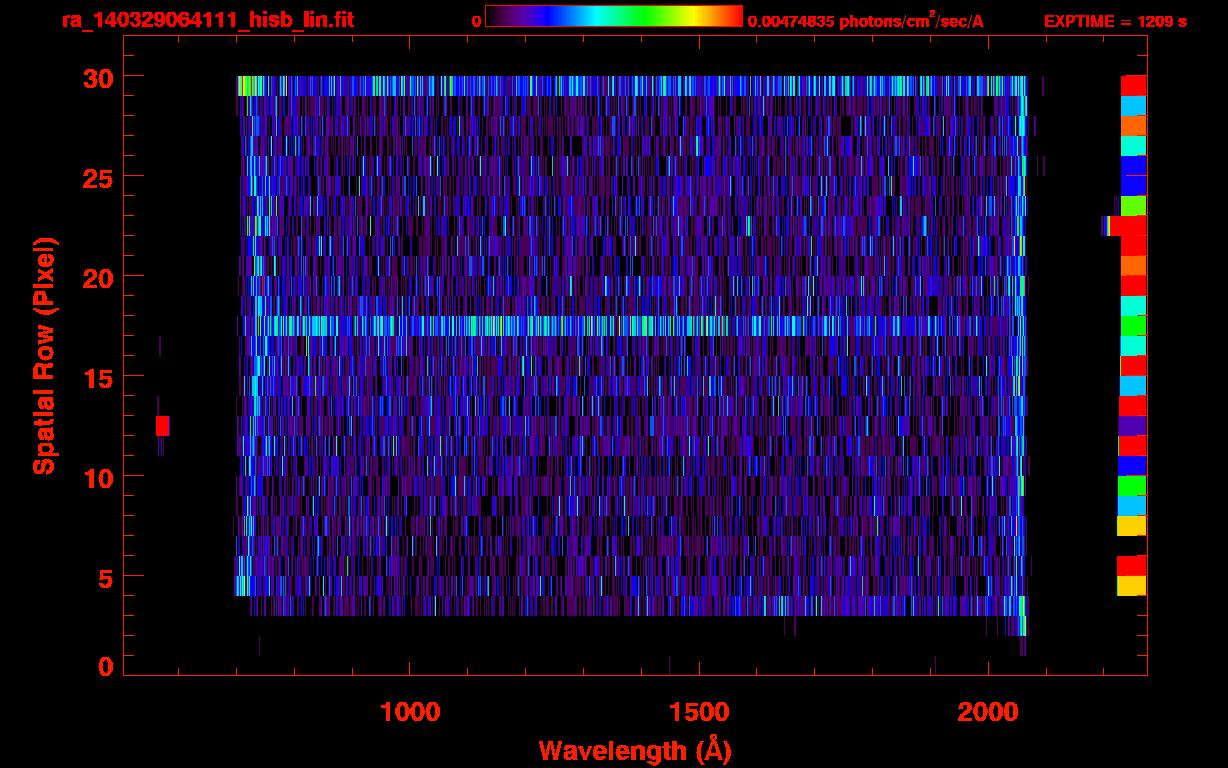Click the file name ra_140329064111_hisb_lin.fit title
The height and width of the screenshot is (768, 1228).
pos(207,20)
